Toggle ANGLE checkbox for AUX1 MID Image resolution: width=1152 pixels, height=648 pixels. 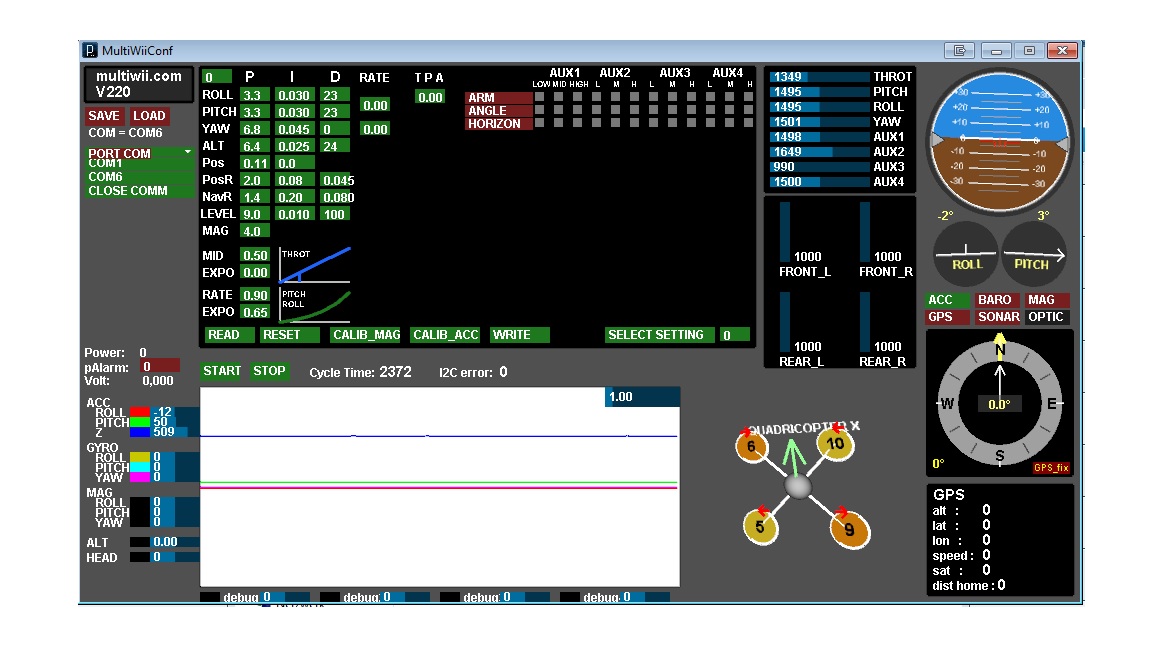[554, 110]
